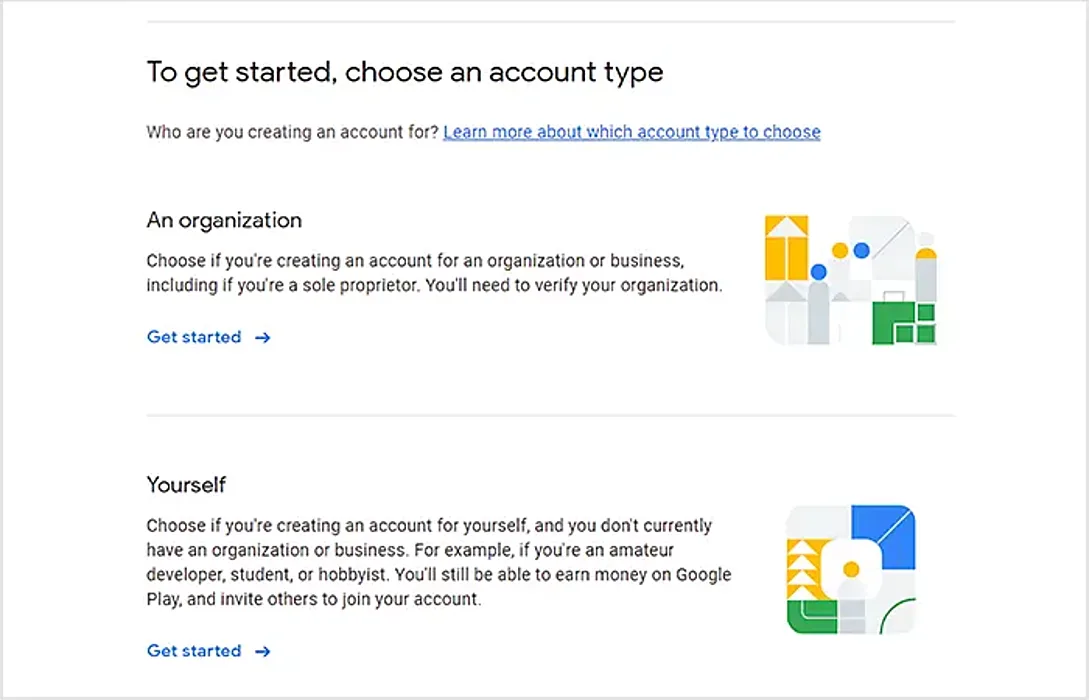1089x700 pixels.
Task: Click the organization buildings illustration
Action: pos(850,281)
